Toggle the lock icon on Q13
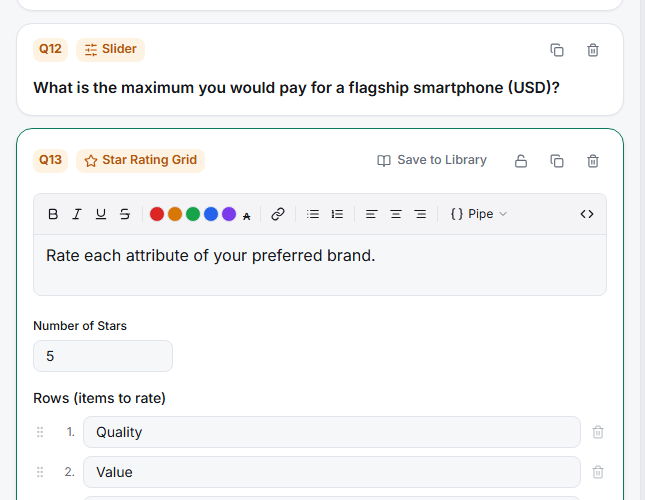The width and height of the screenshot is (645, 500). (521, 161)
